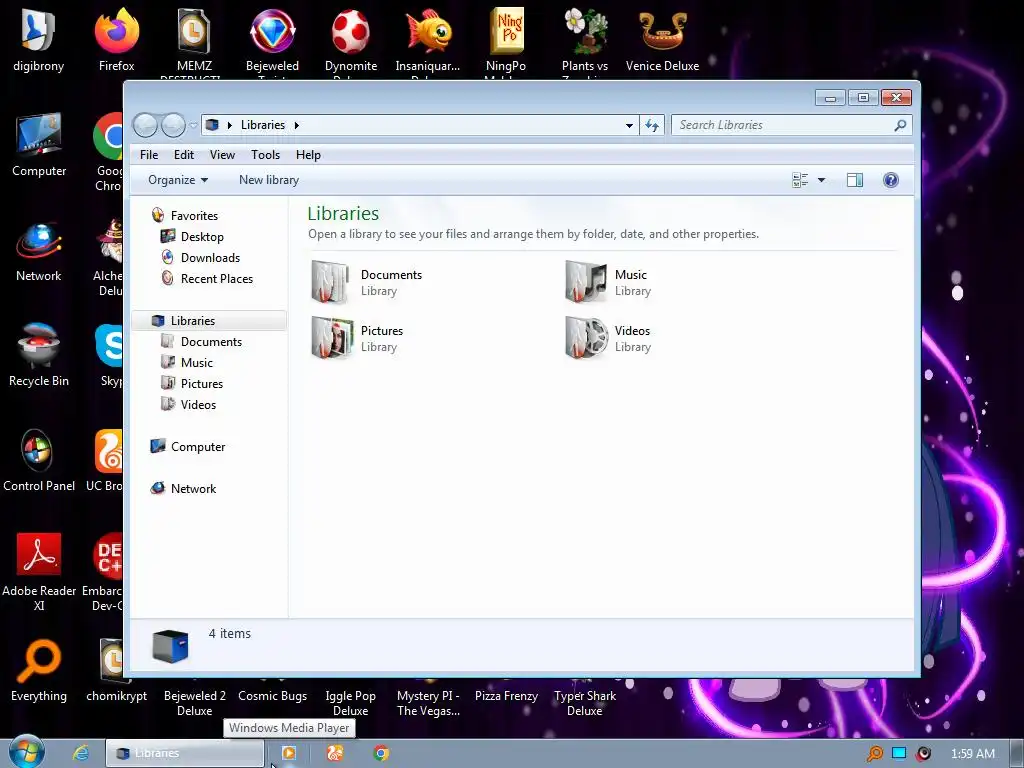Click the Libraries breadcrumb segment
The width and height of the screenshot is (1024, 768).
click(263, 125)
